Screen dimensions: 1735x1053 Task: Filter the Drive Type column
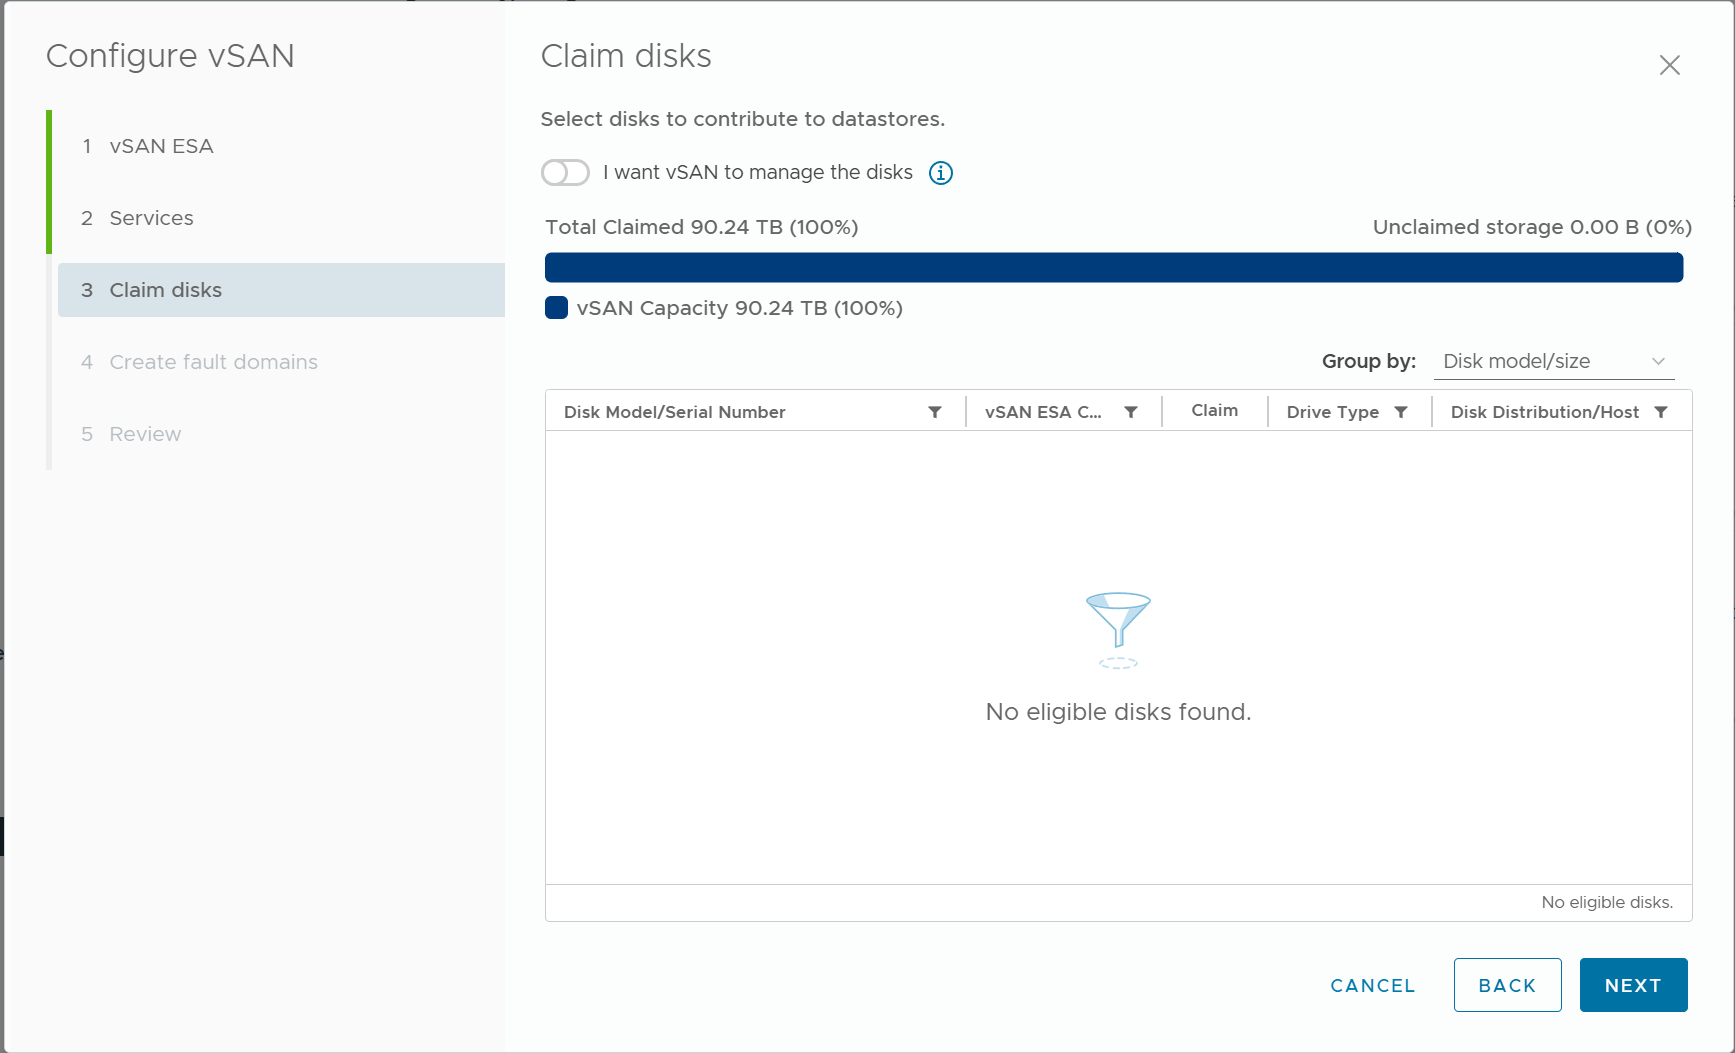(1401, 412)
